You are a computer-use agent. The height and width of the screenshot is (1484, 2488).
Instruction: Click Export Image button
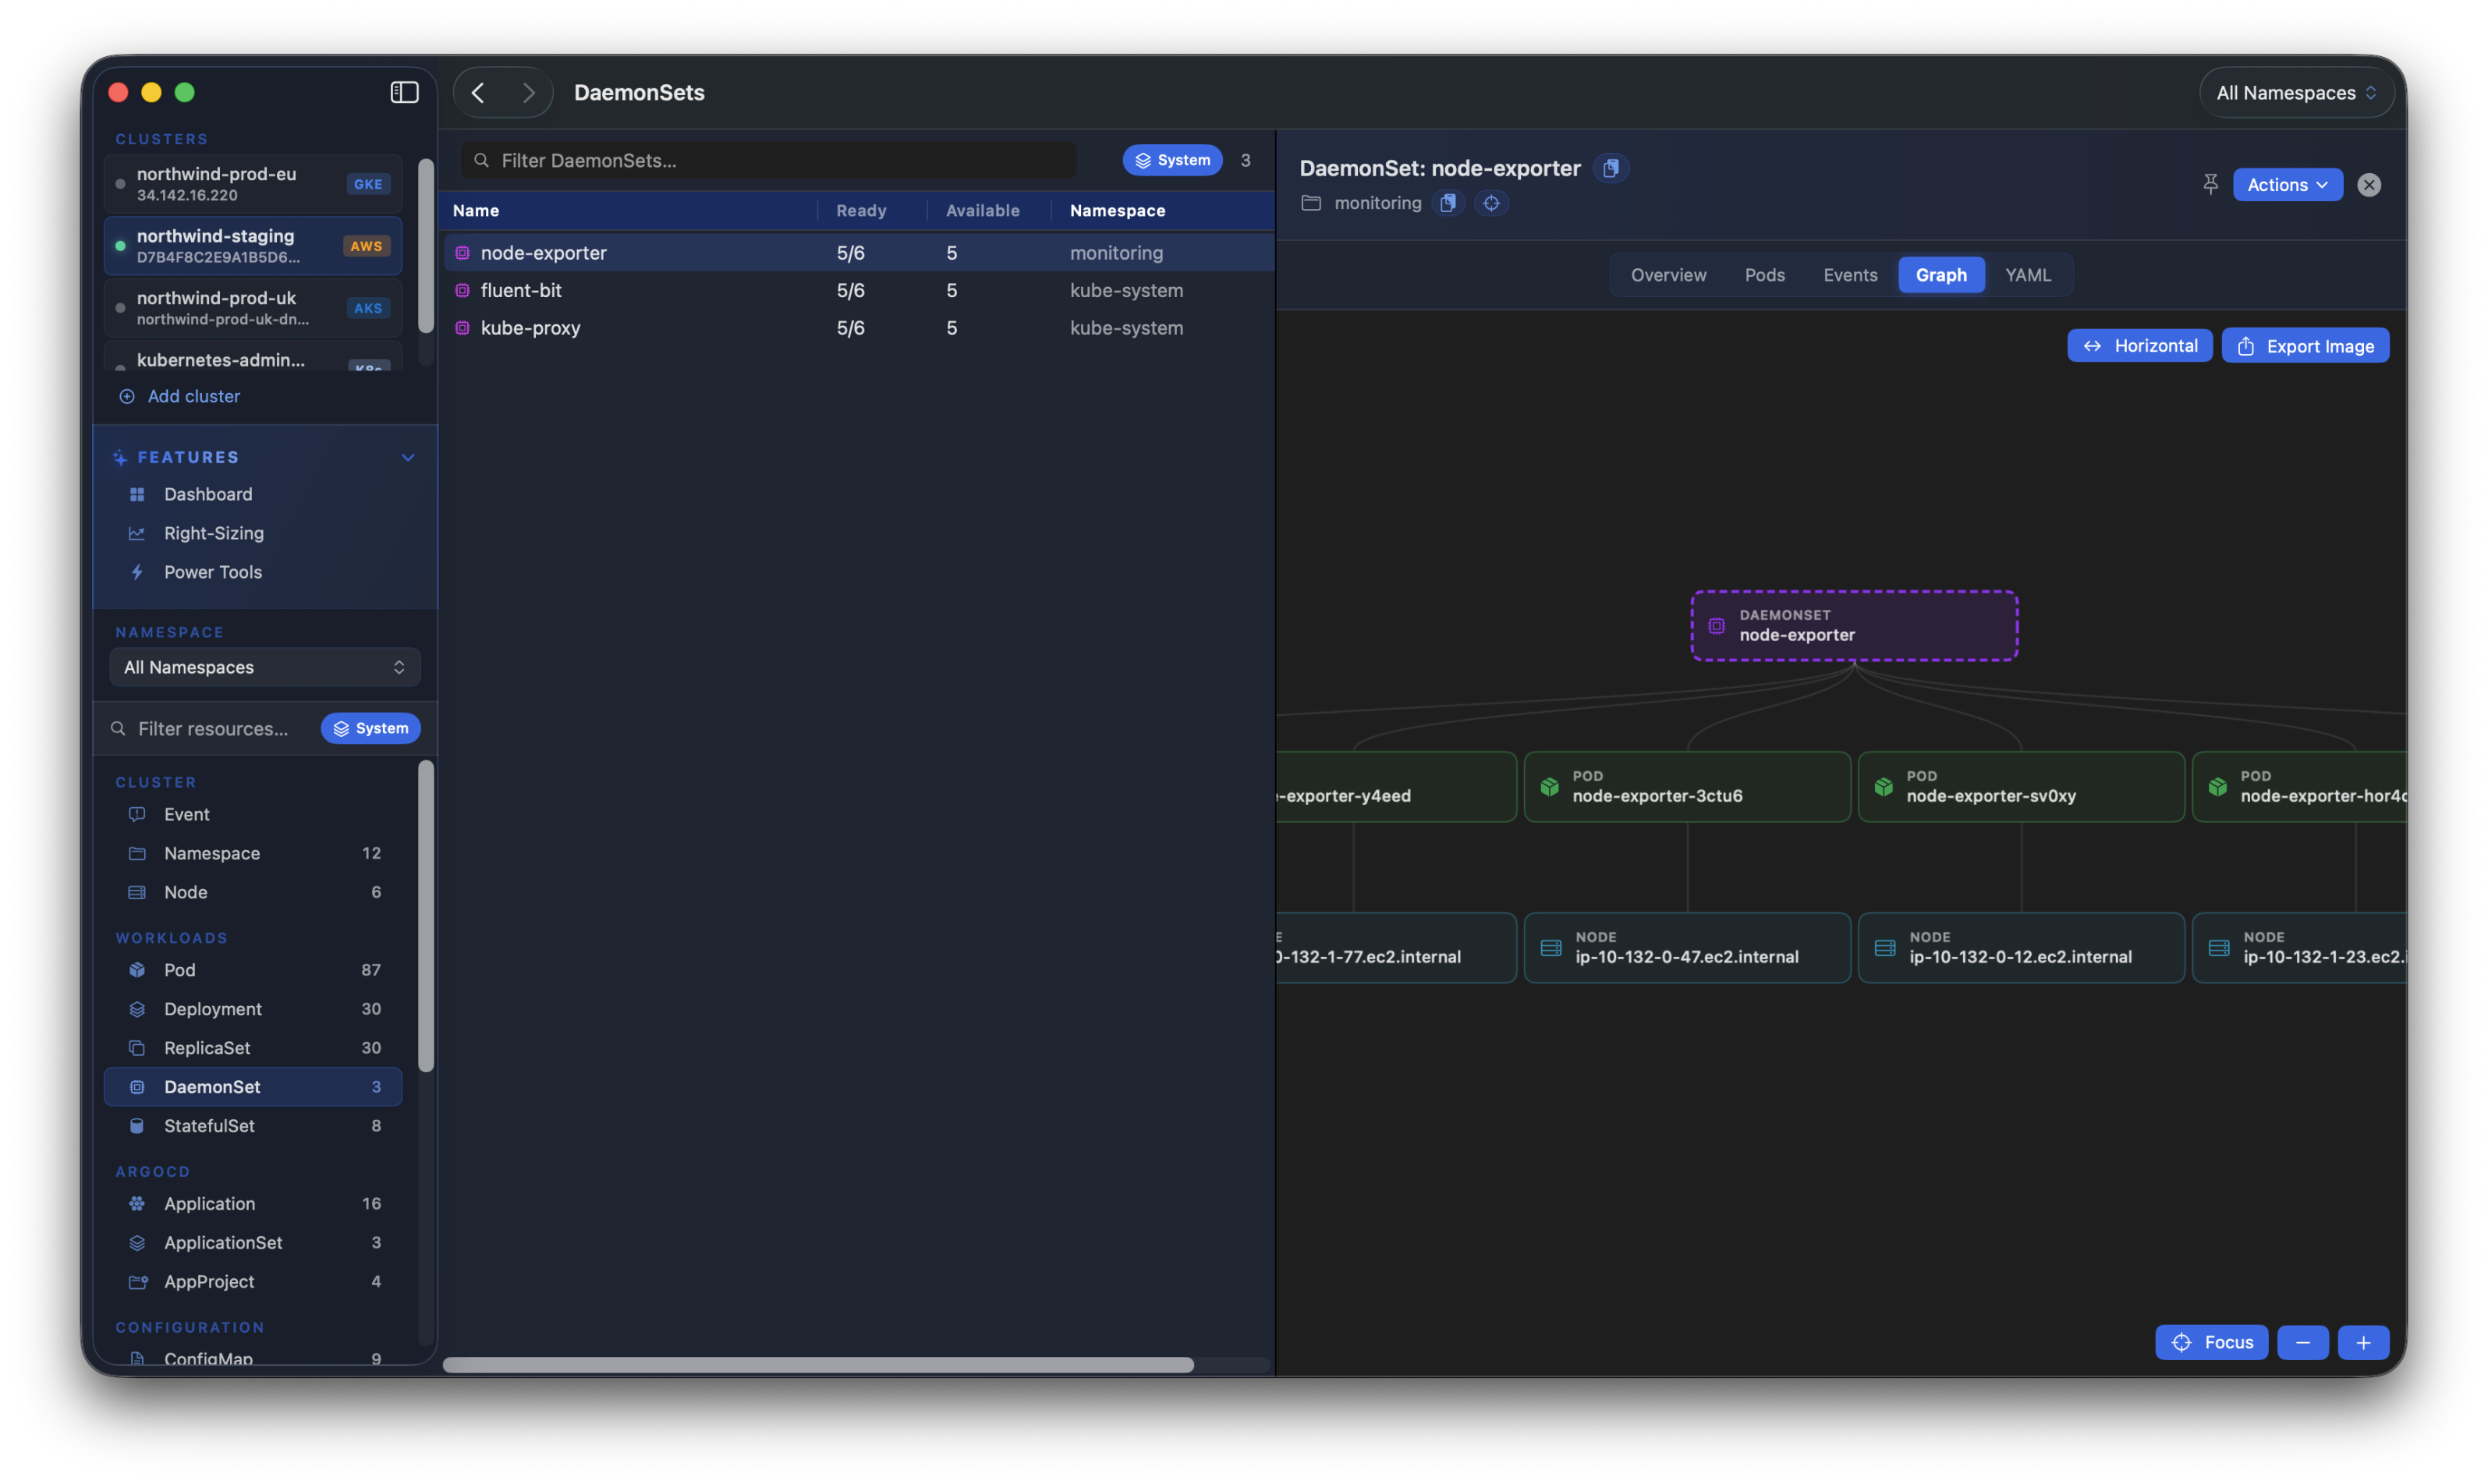(2305, 346)
